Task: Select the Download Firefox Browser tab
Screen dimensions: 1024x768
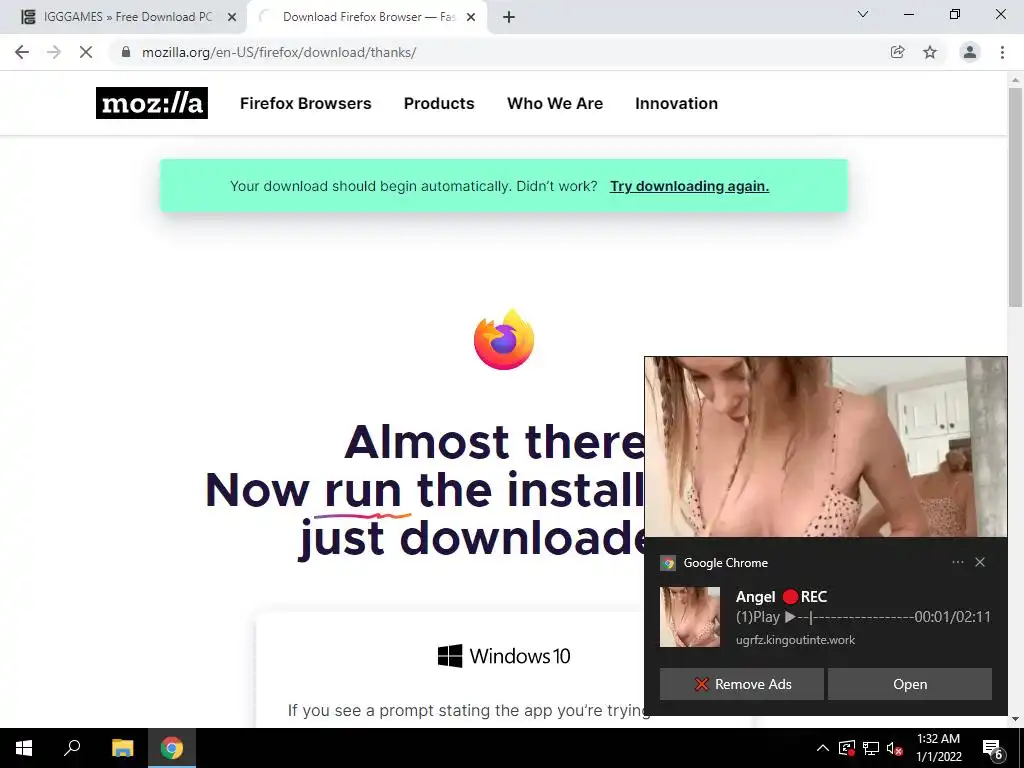Action: coord(367,17)
